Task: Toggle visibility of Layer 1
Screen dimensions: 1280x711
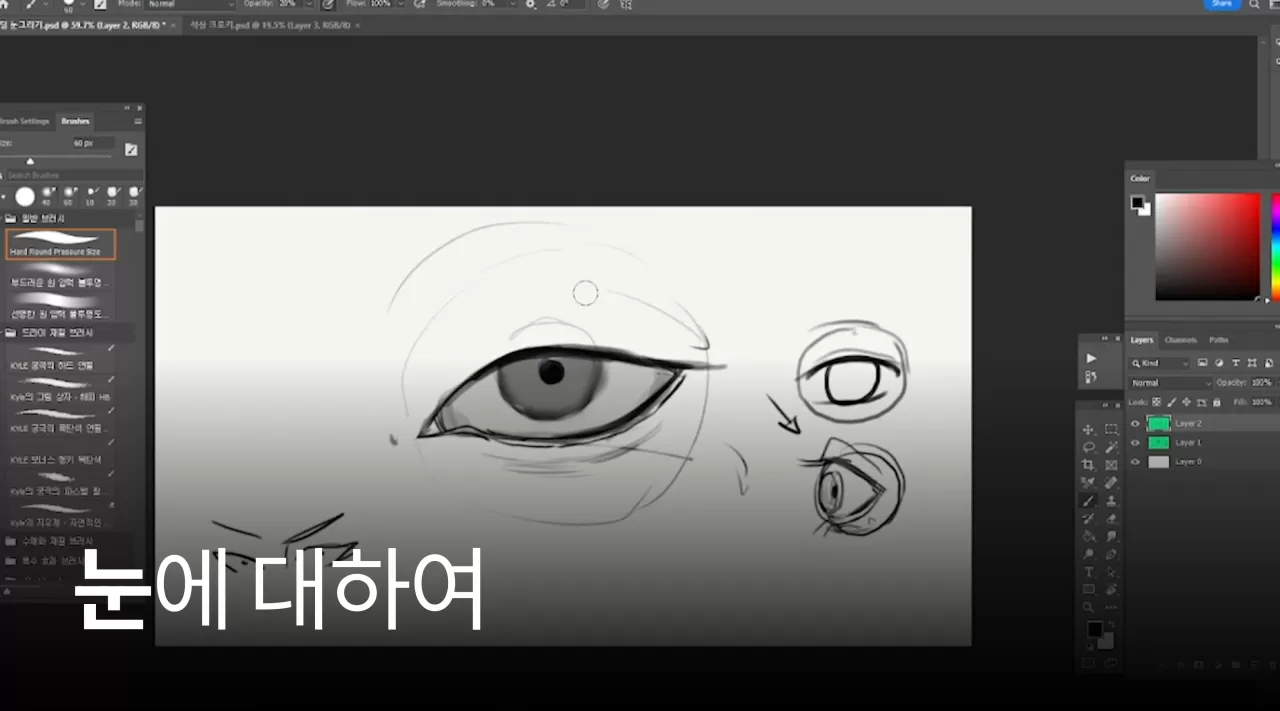Action: [x=1135, y=442]
